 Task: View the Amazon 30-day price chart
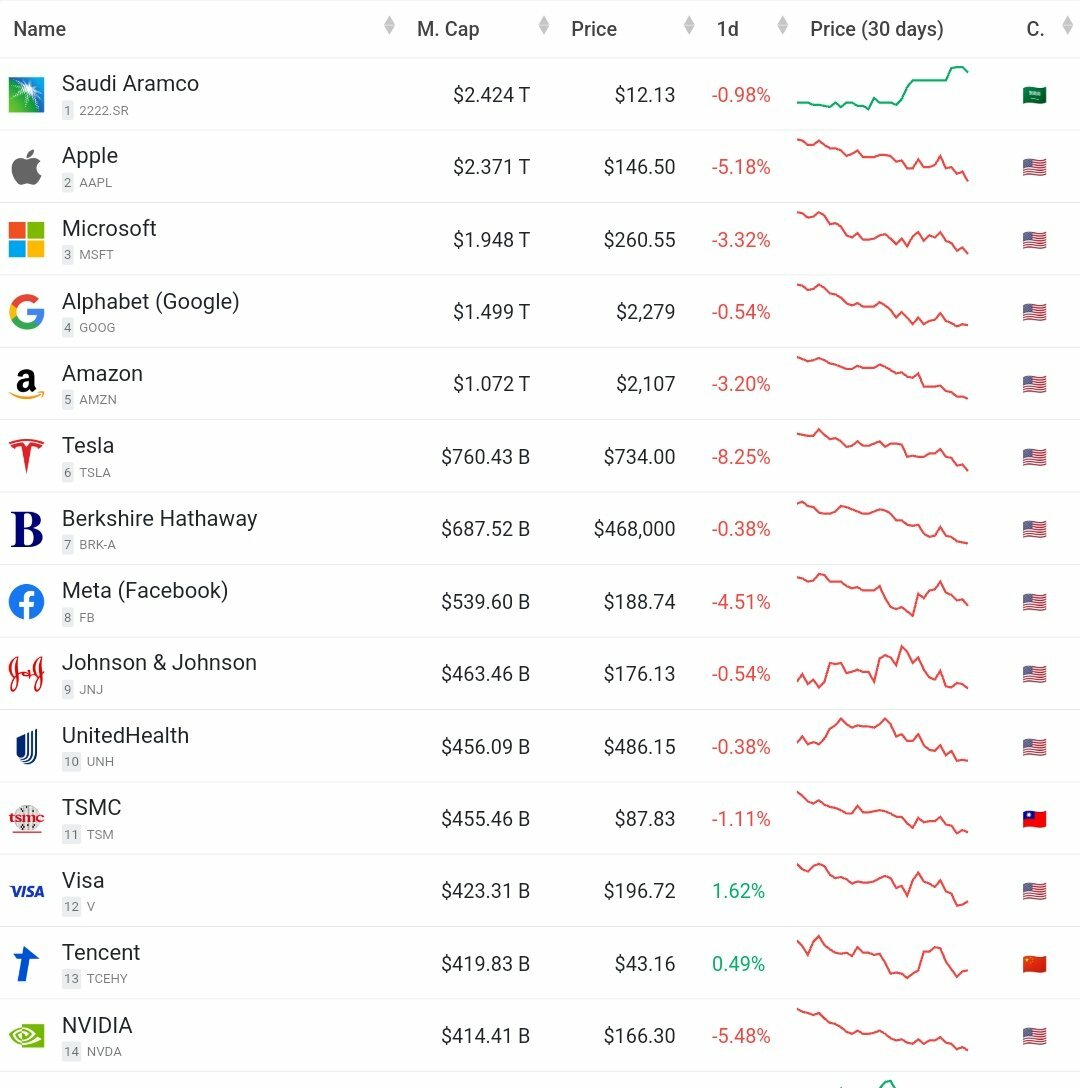tap(882, 378)
